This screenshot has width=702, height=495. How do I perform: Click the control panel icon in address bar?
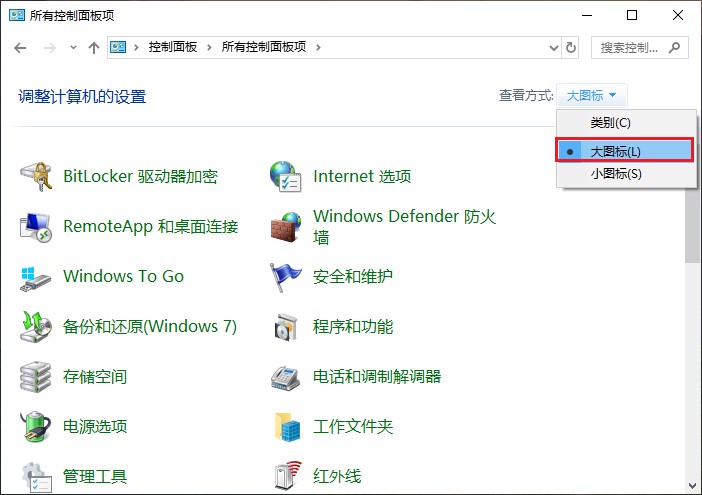(x=118, y=47)
